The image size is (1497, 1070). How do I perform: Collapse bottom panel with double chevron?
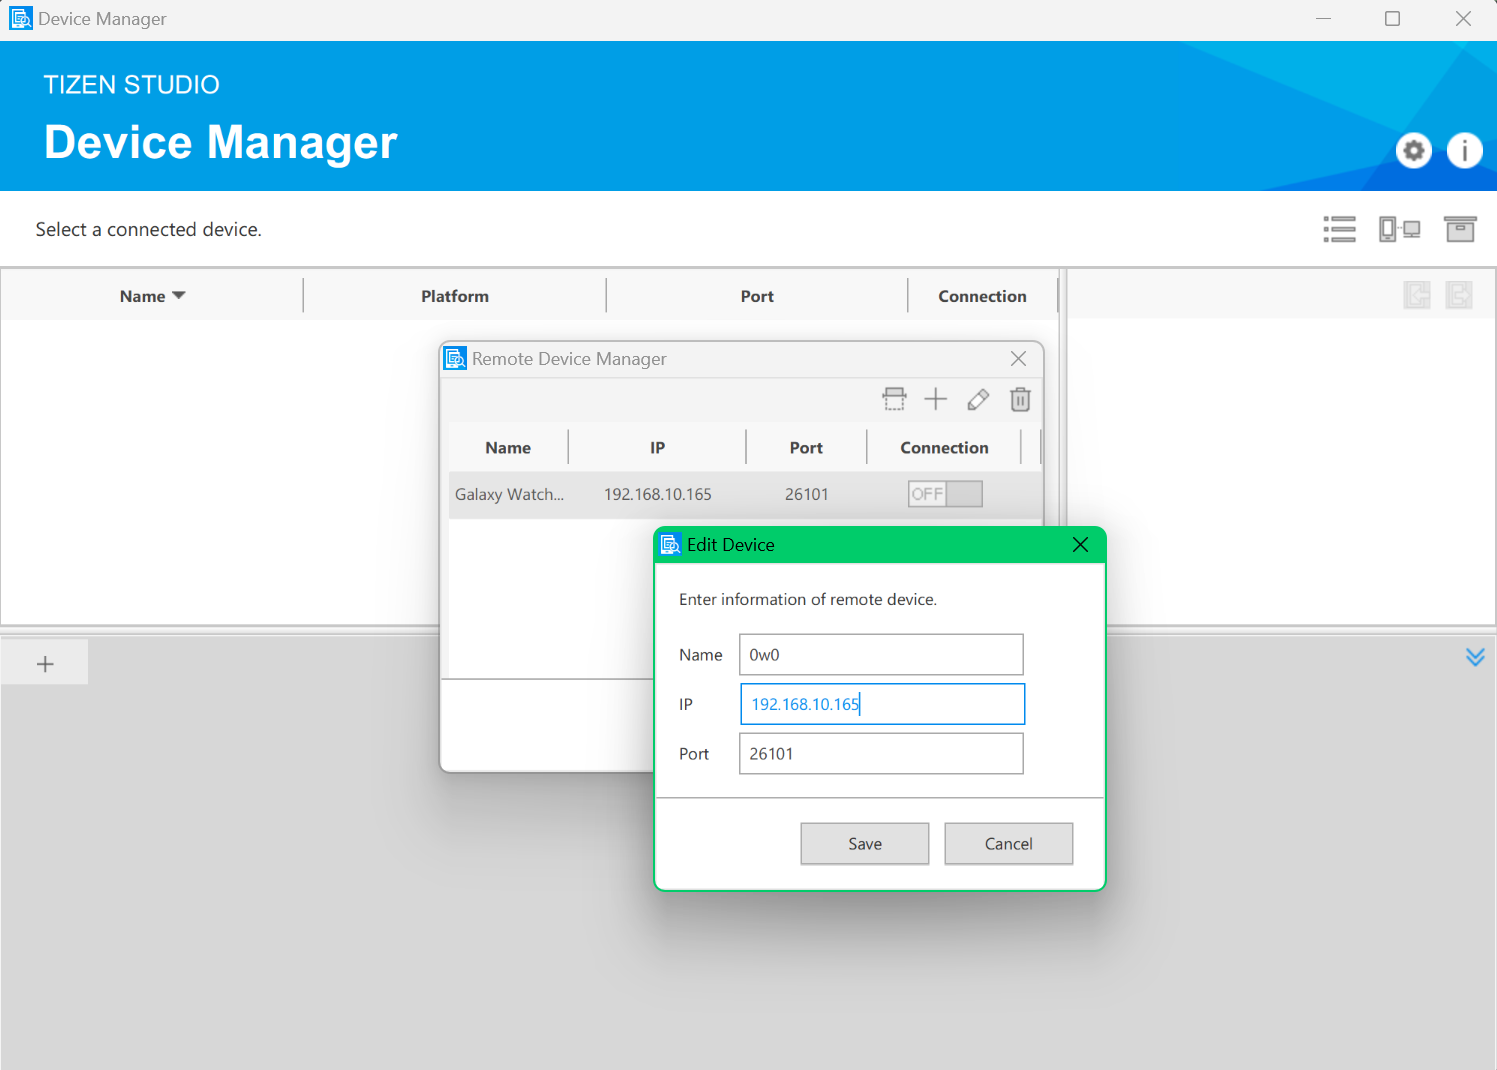(1474, 657)
